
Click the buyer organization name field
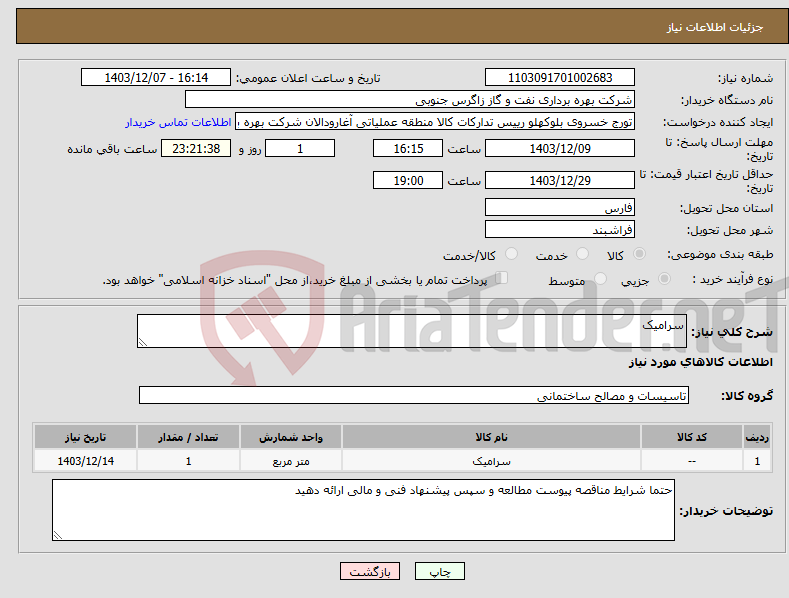(x=410, y=100)
